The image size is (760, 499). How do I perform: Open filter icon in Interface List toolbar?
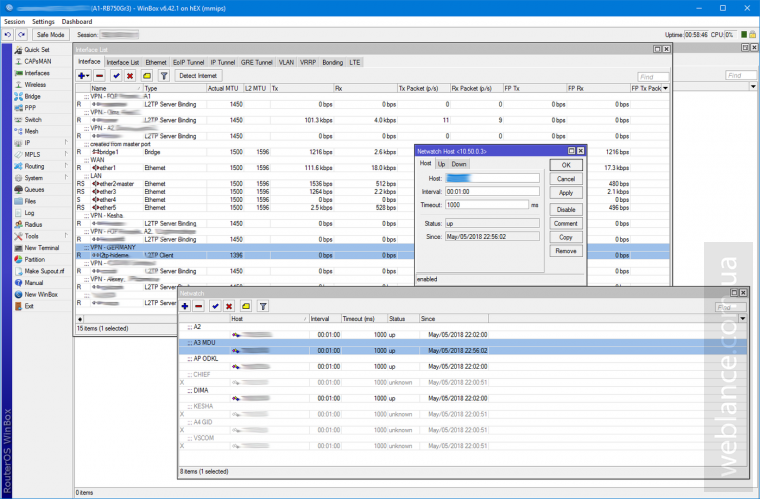[x=164, y=76]
